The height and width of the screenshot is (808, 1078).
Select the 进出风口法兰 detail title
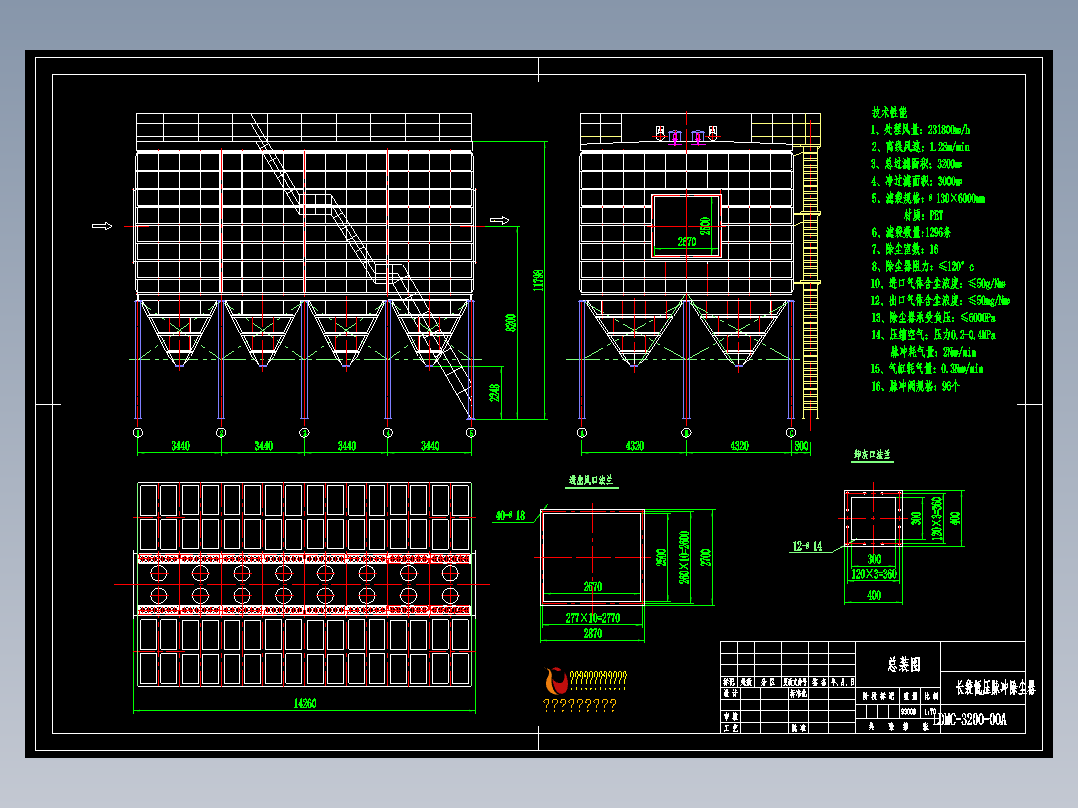click(x=591, y=480)
